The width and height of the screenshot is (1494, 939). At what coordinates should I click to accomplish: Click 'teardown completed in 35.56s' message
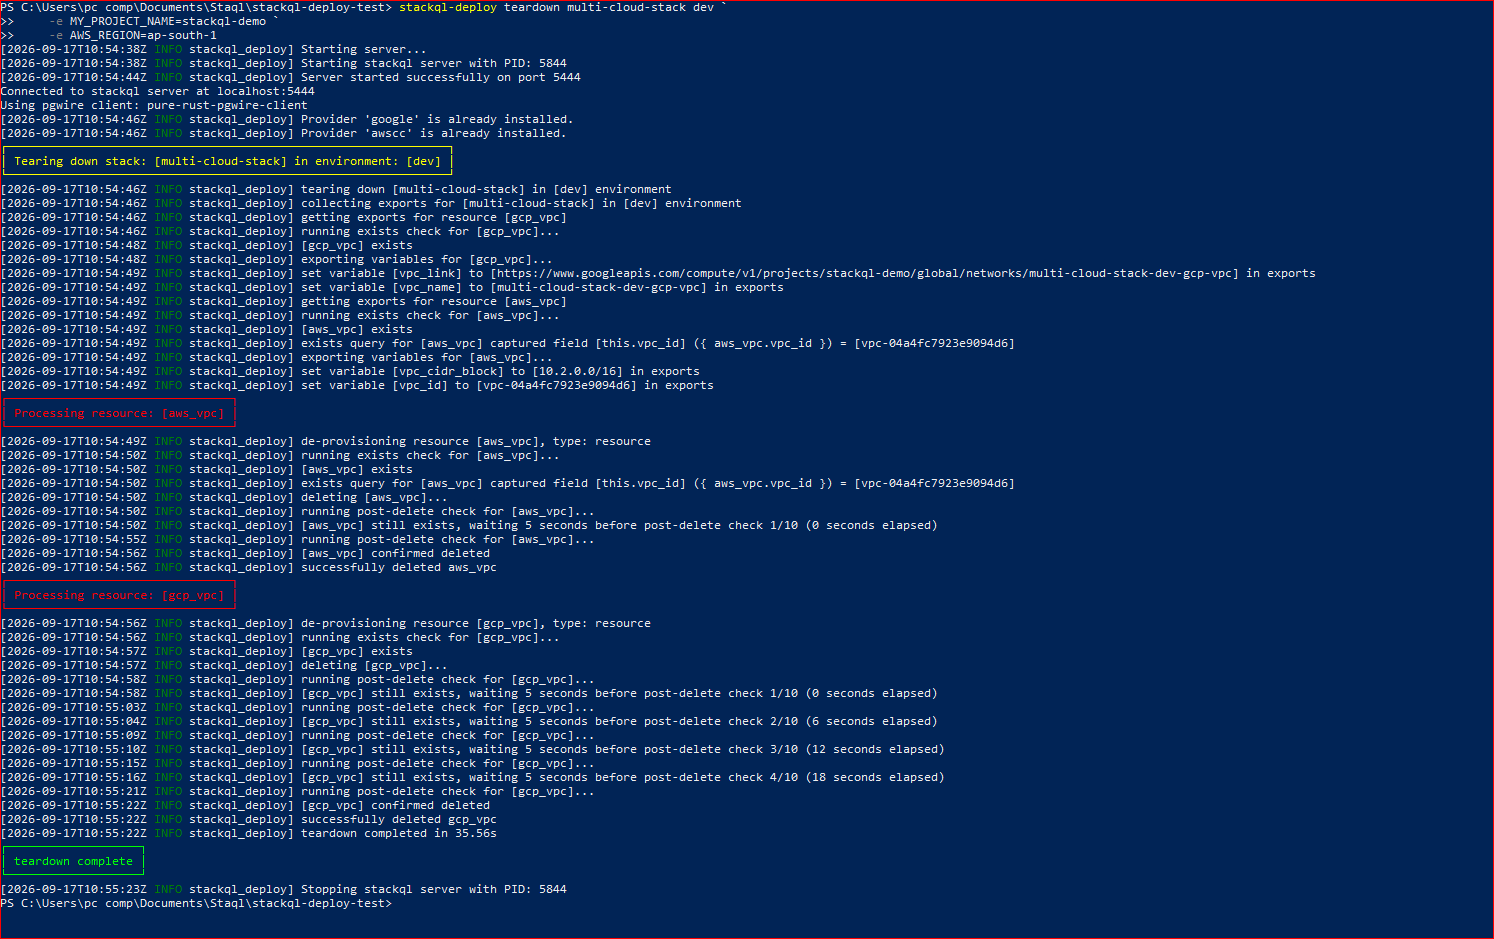[398, 833]
